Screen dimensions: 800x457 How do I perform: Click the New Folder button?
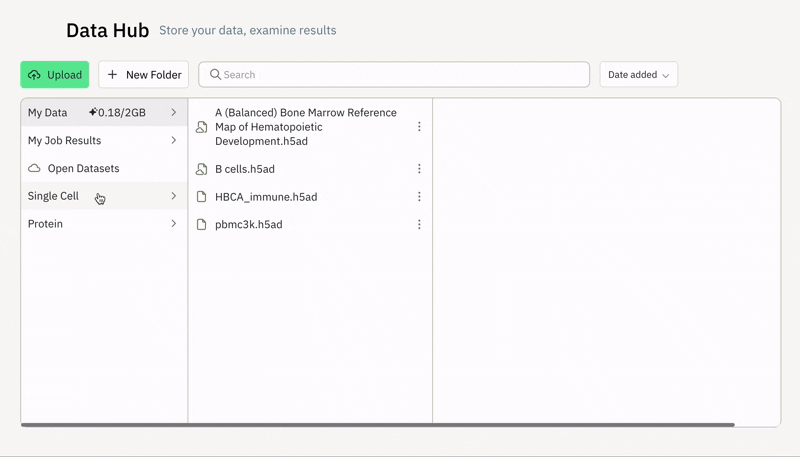pos(144,75)
